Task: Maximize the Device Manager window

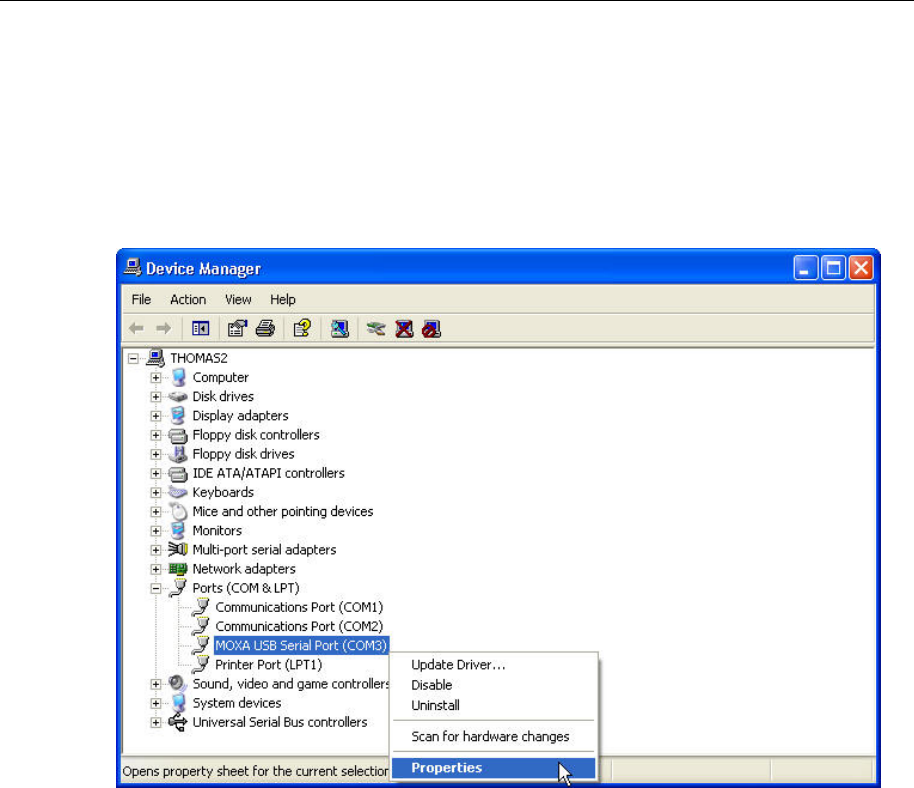Action: pyautogui.click(x=834, y=268)
